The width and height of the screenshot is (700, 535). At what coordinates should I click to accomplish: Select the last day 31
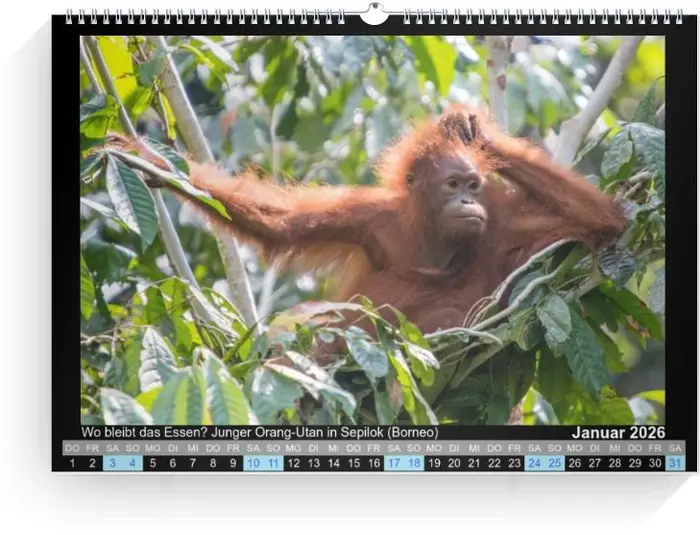[675, 463]
